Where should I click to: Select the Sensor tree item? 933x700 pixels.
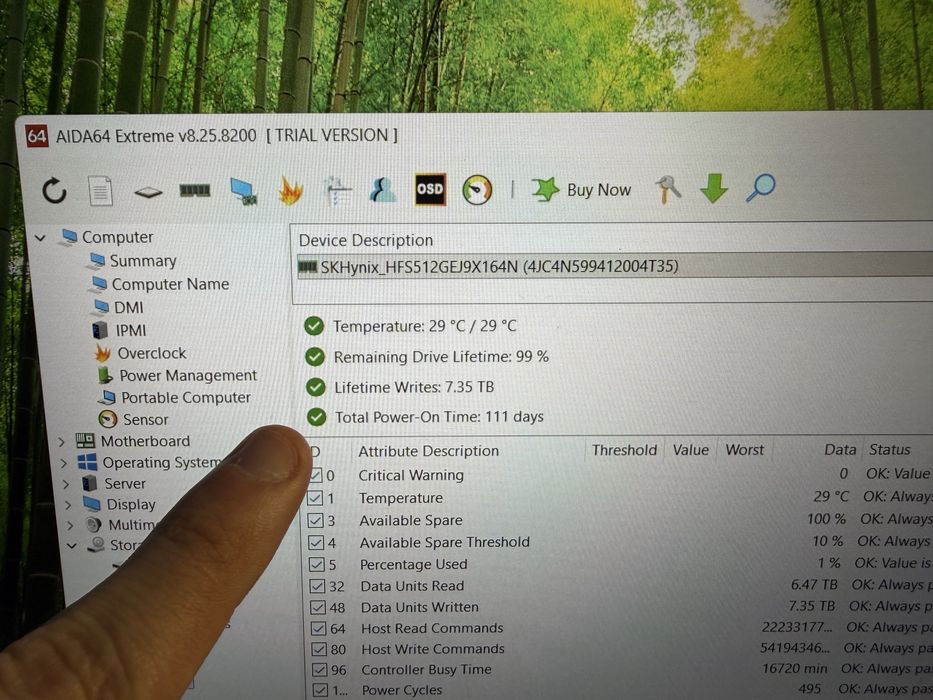point(145,419)
